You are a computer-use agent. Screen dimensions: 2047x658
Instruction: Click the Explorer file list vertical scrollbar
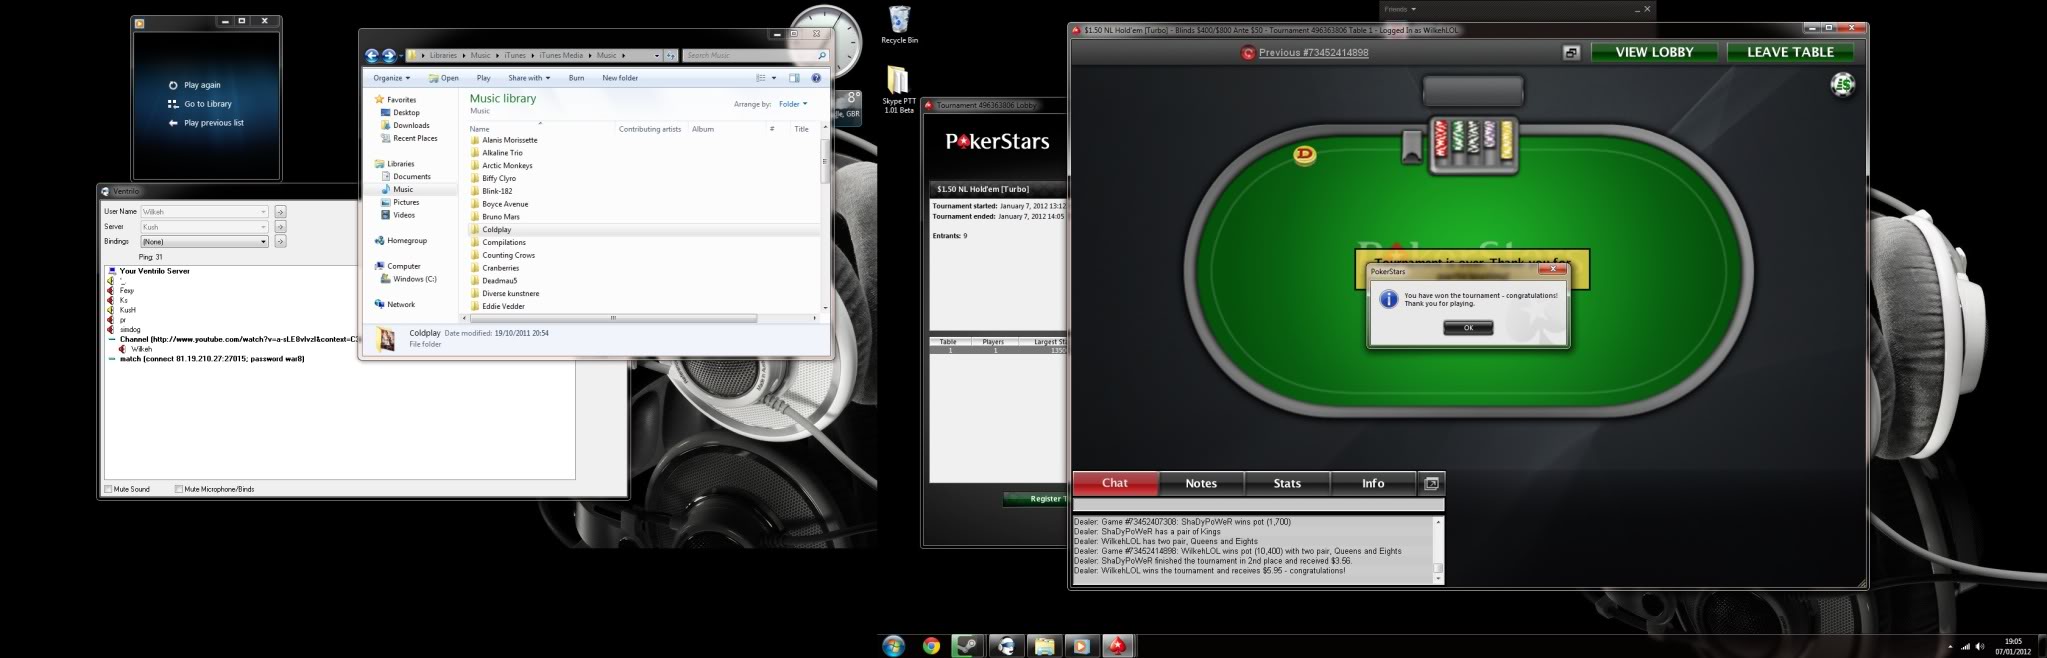coord(825,162)
